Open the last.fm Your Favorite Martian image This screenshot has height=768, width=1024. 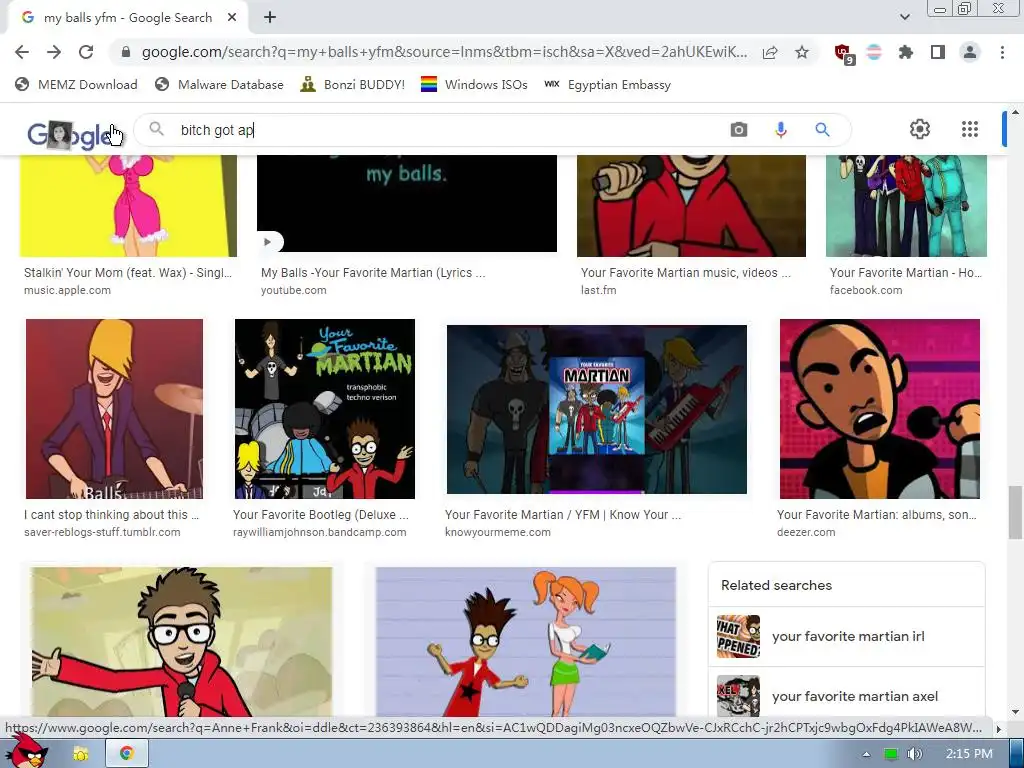pos(691,206)
